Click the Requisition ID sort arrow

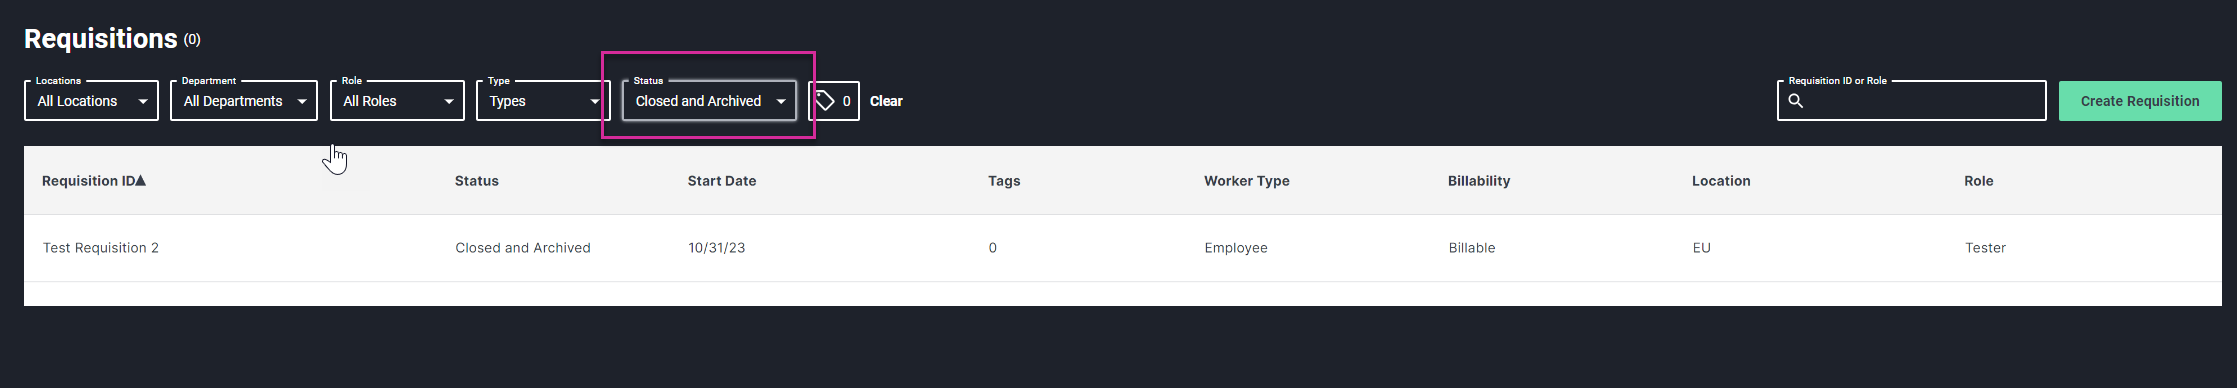click(141, 180)
